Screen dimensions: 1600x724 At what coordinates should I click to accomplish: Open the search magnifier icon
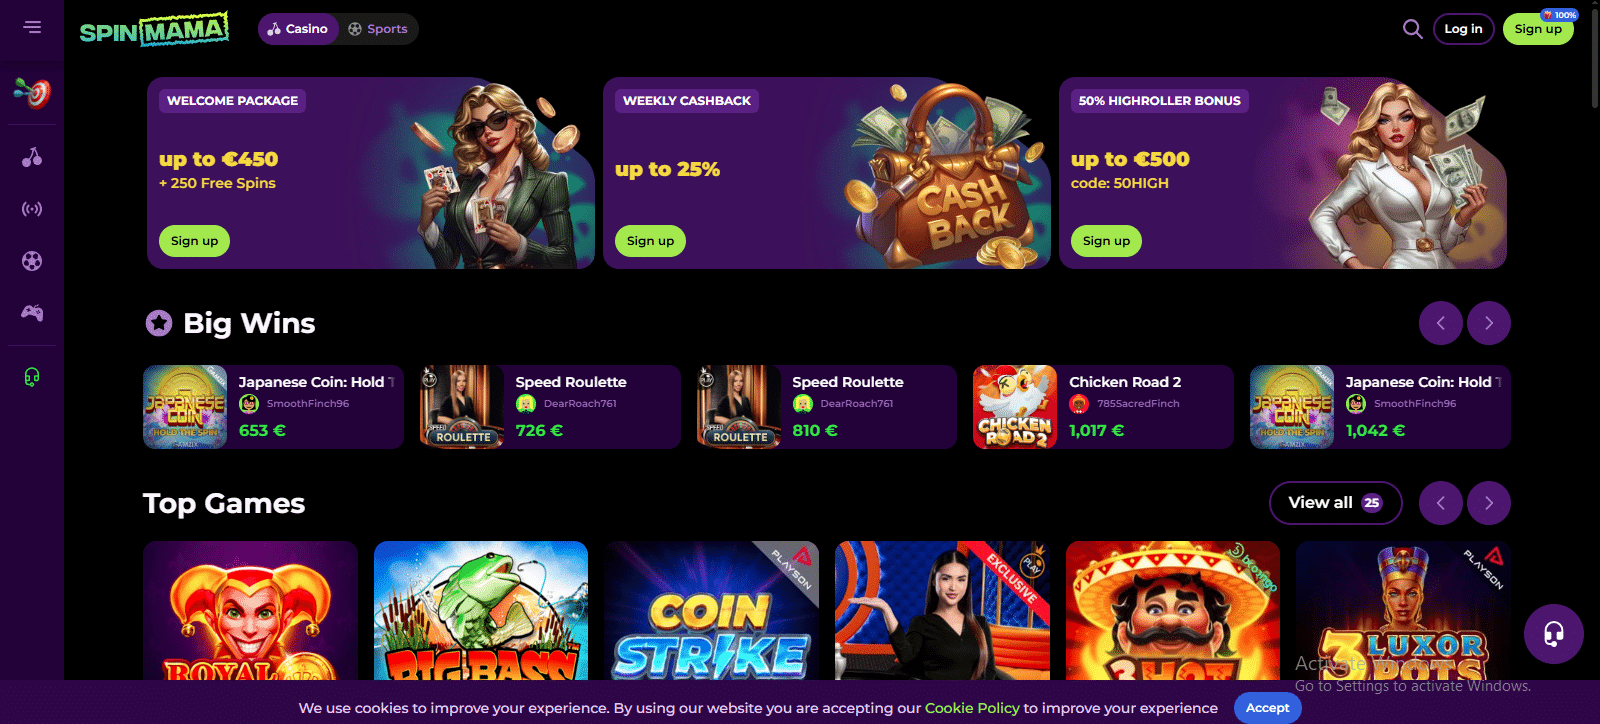pos(1412,29)
